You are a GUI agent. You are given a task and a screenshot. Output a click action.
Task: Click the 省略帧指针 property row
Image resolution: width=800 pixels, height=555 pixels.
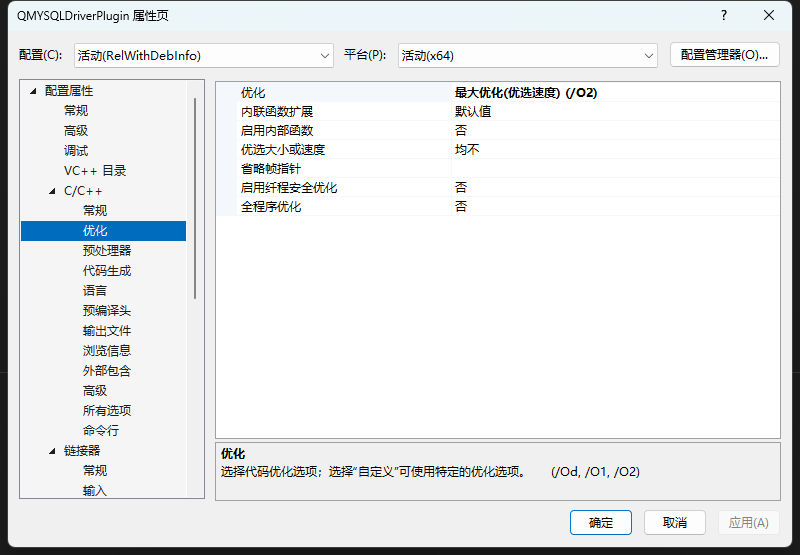(498, 168)
